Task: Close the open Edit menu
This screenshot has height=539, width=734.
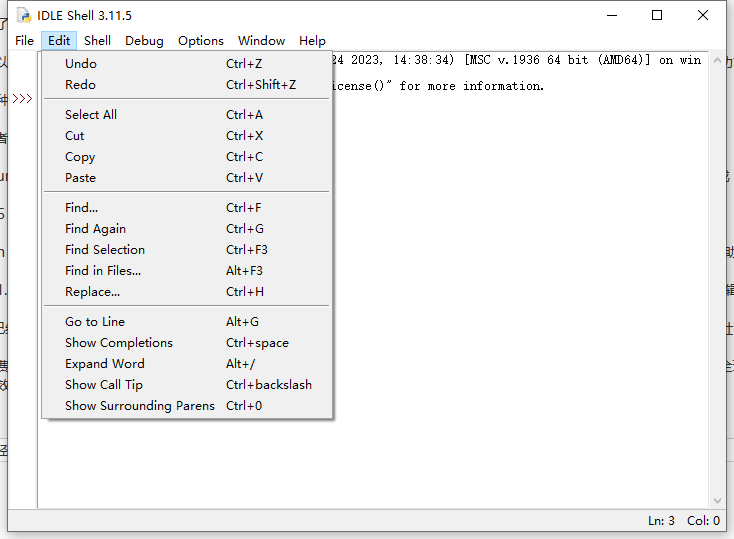Action: (x=59, y=41)
